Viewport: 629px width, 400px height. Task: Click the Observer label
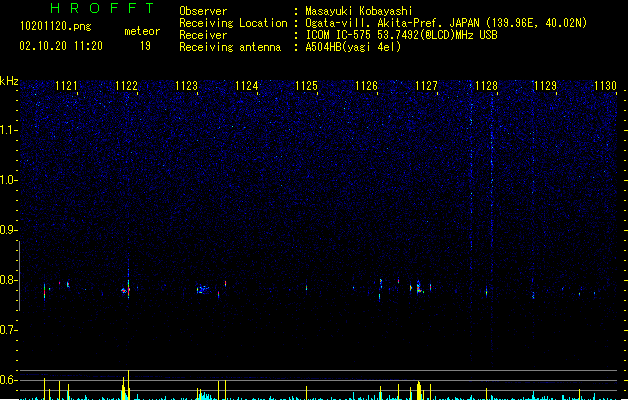pyautogui.click(x=203, y=11)
